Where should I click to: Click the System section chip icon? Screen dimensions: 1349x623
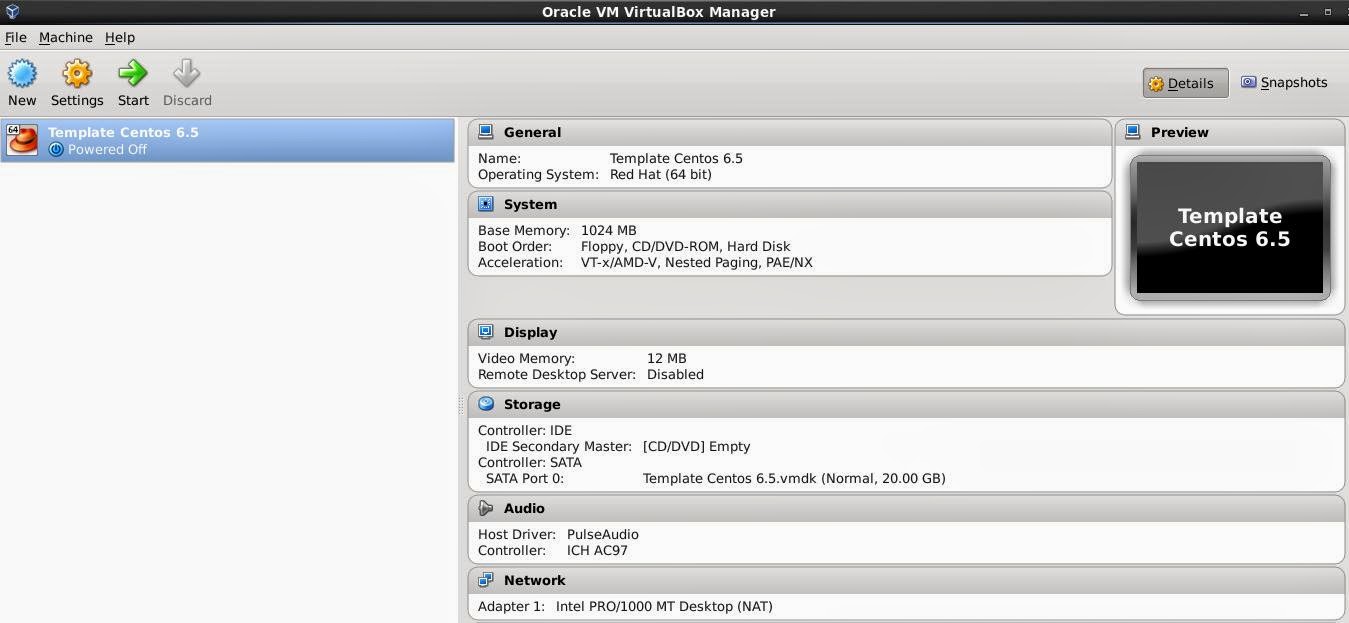point(486,204)
